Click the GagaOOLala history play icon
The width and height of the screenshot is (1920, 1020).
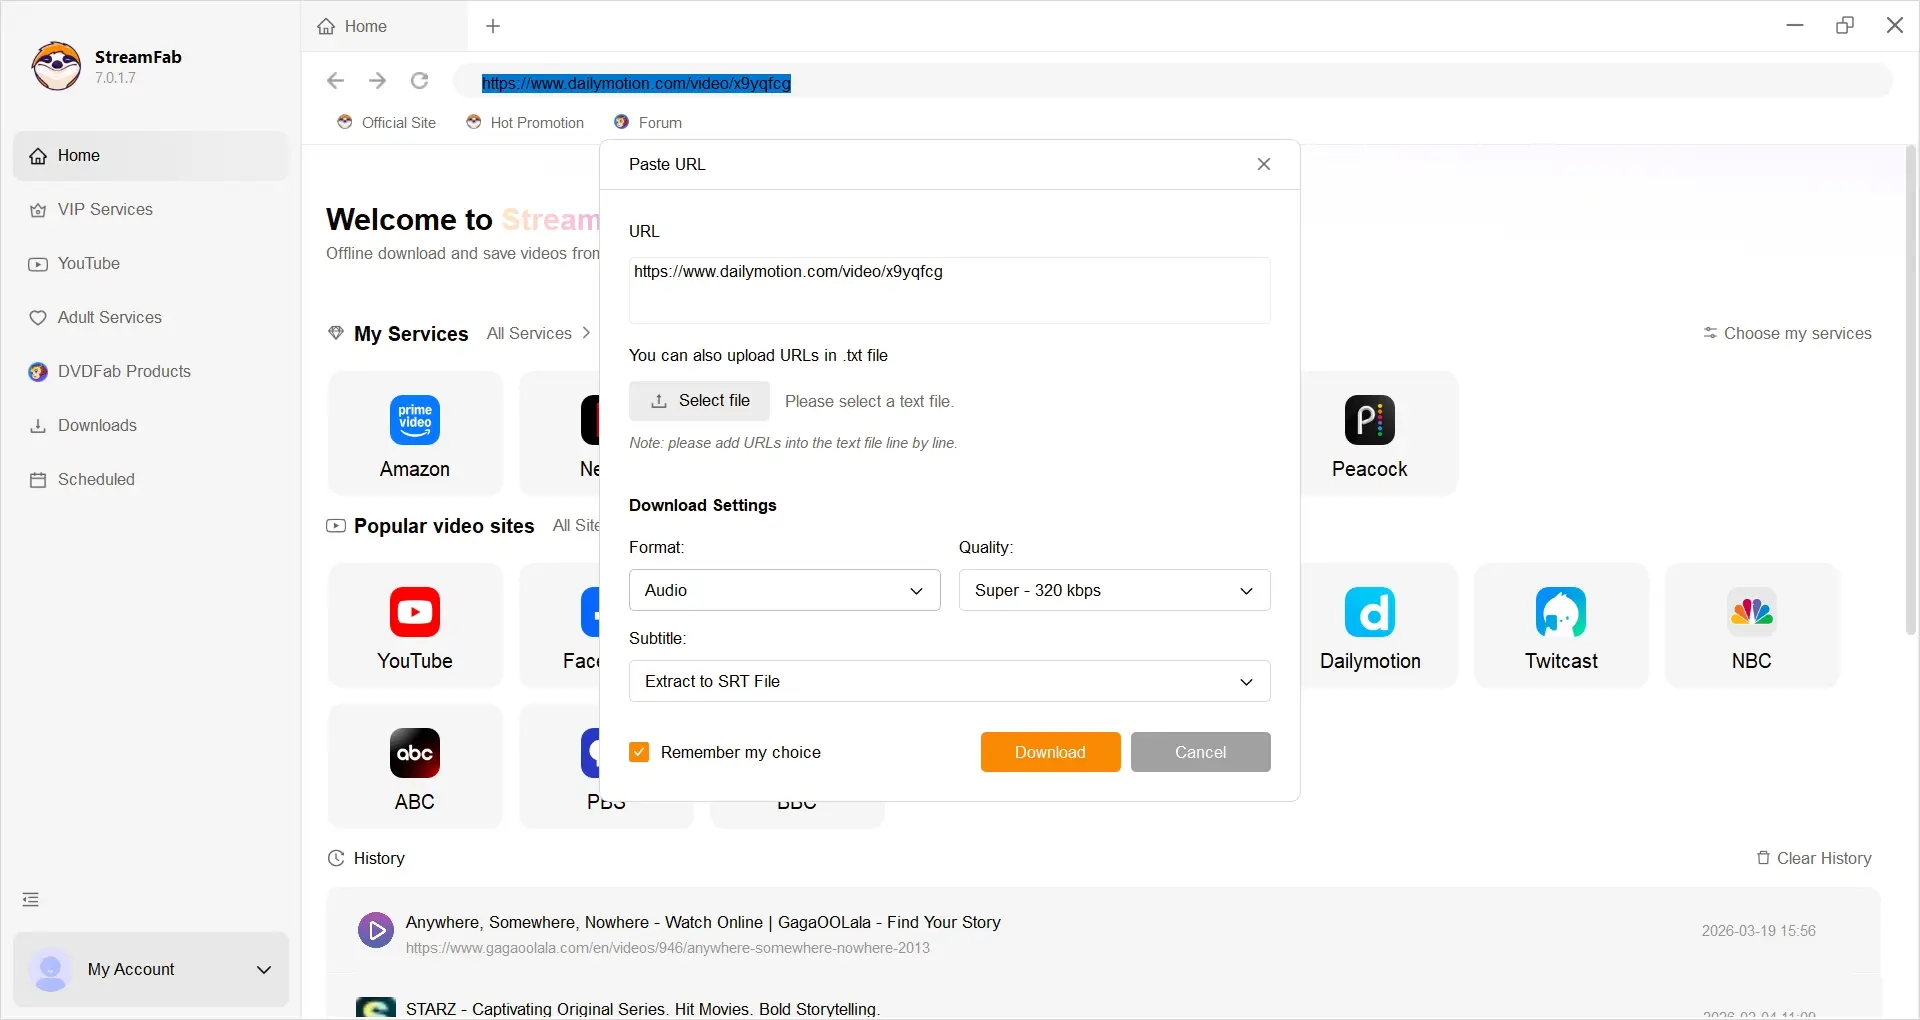click(x=376, y=931)
